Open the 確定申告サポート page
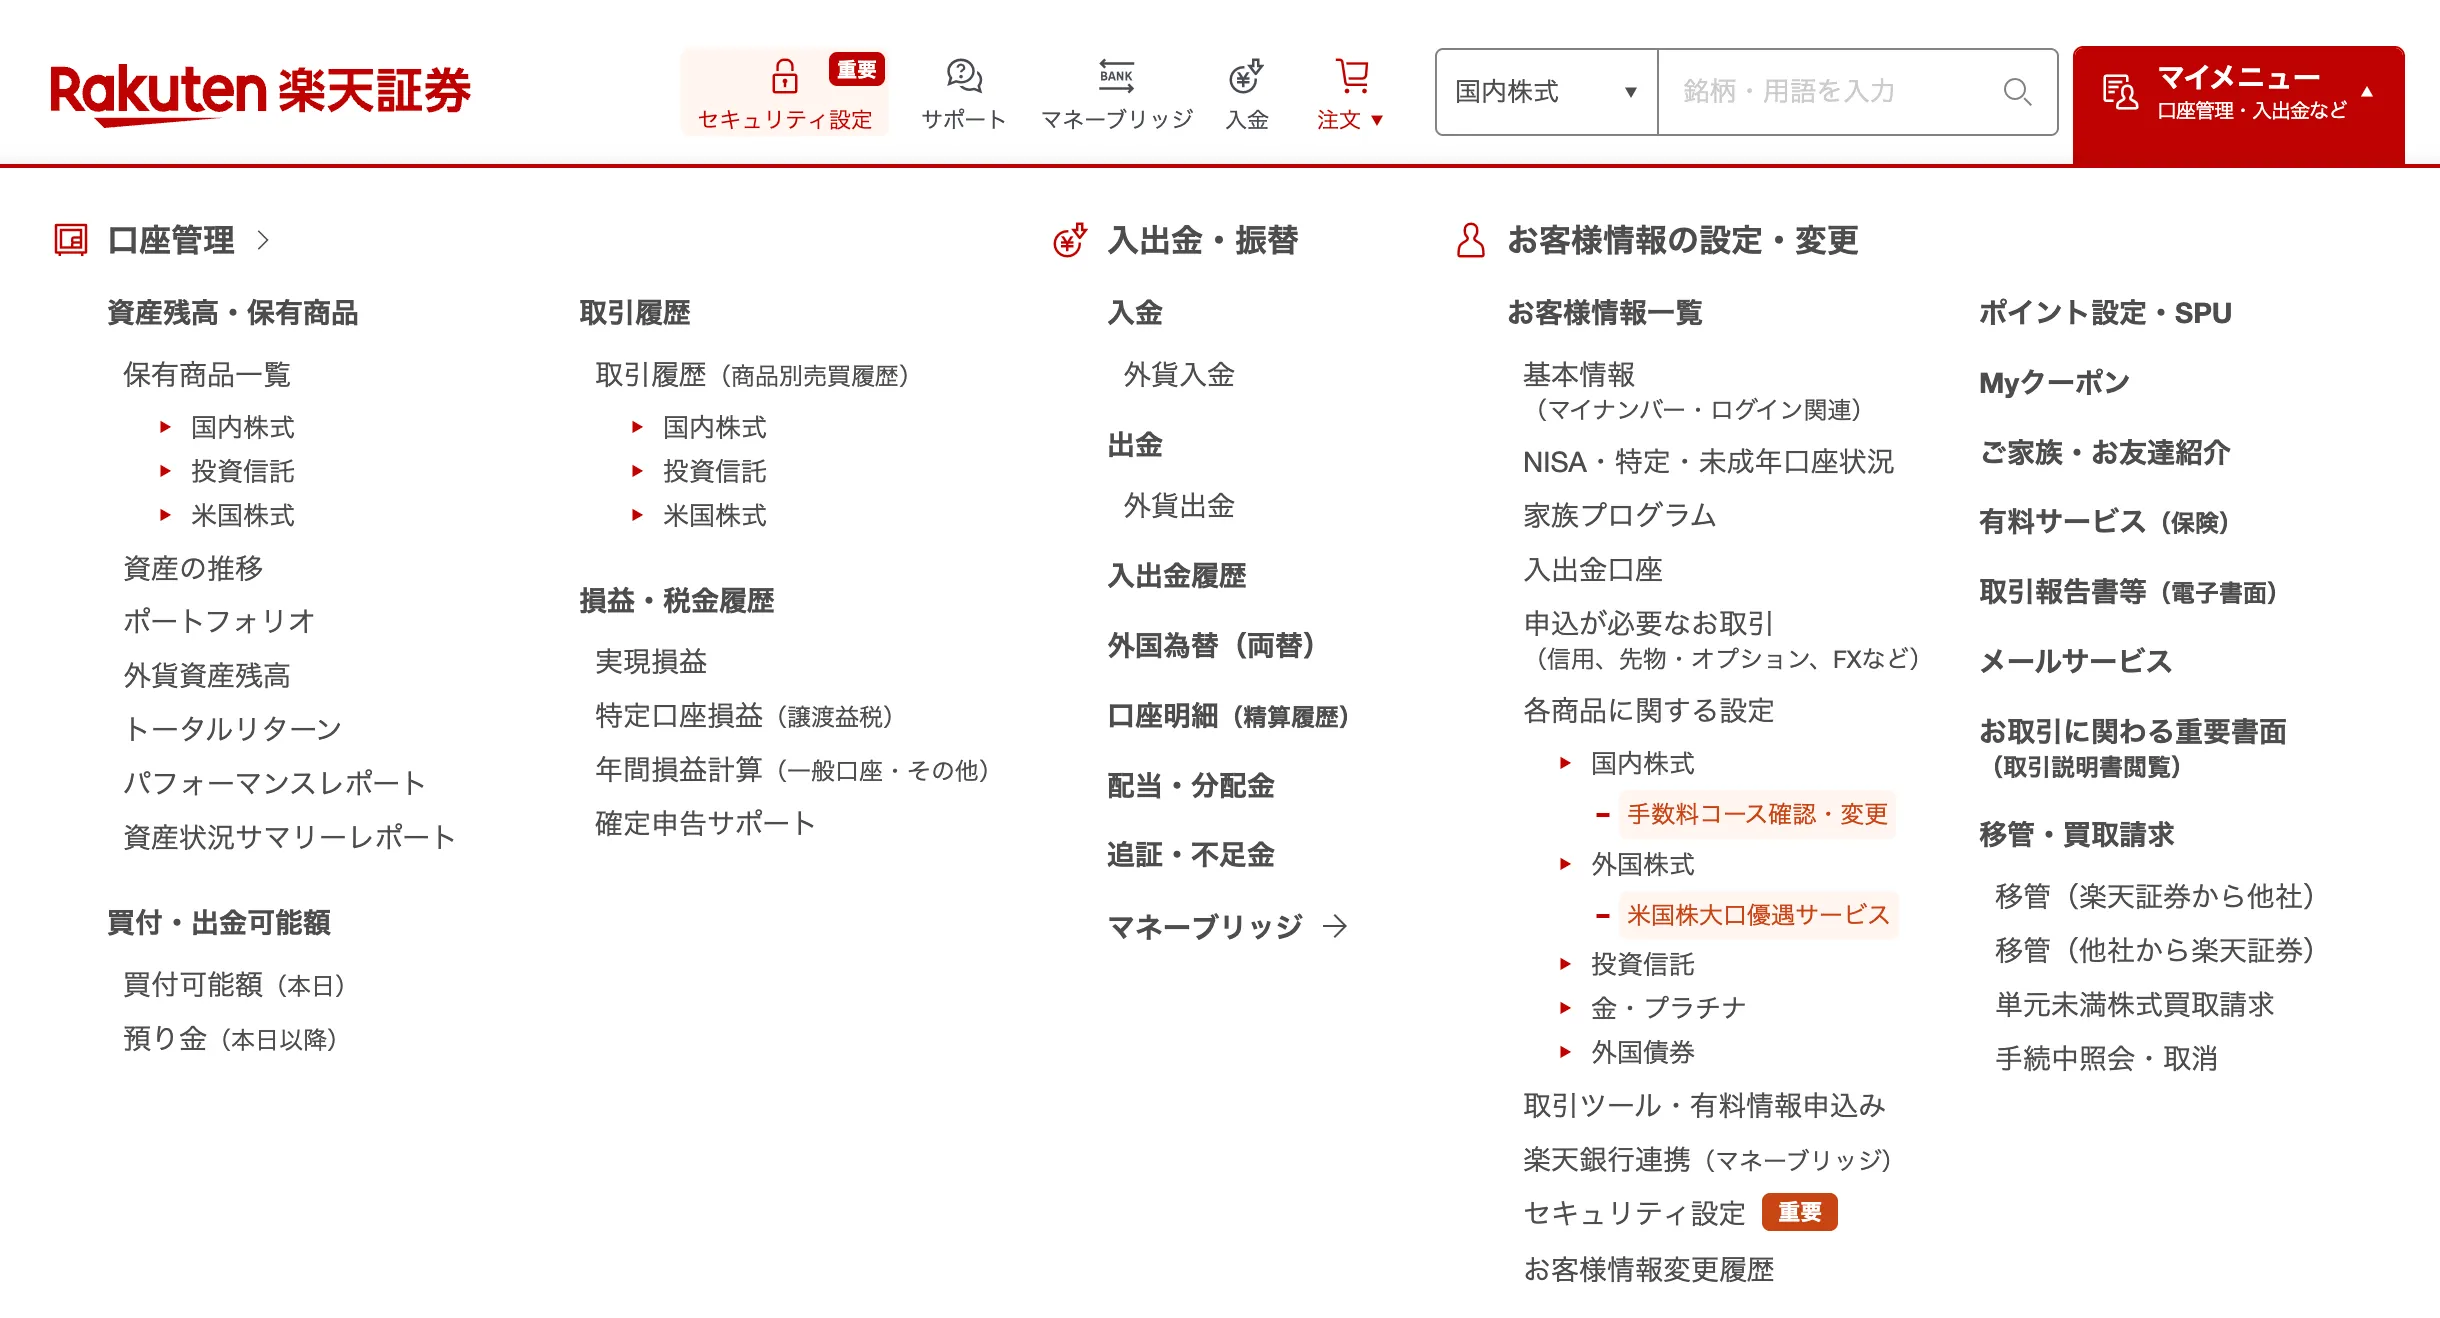2440x1318 pixels. tap(704, 823)
